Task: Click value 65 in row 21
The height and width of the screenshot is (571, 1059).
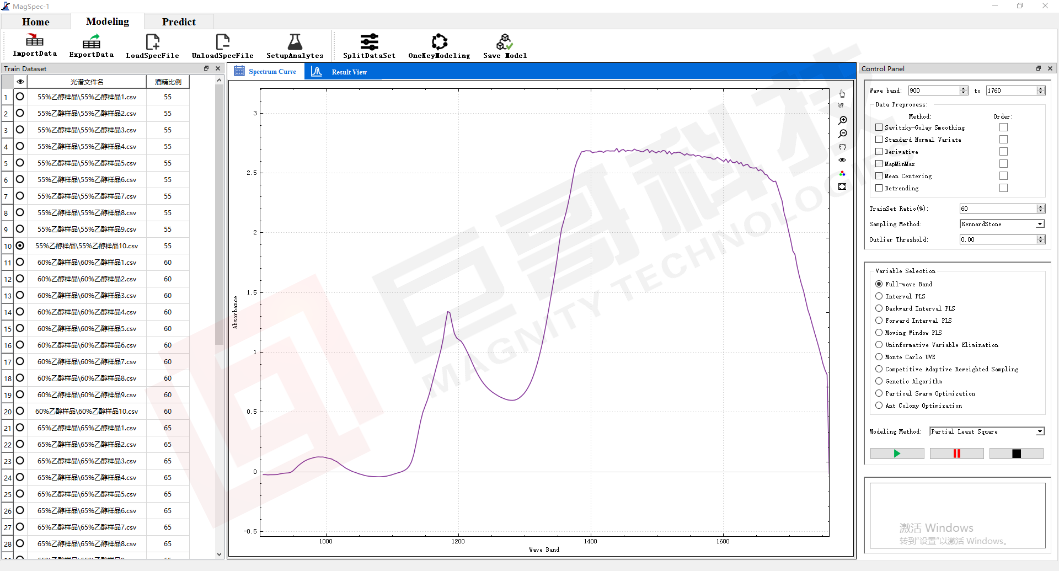Action: pyautogui.click(x=167, y=428)
